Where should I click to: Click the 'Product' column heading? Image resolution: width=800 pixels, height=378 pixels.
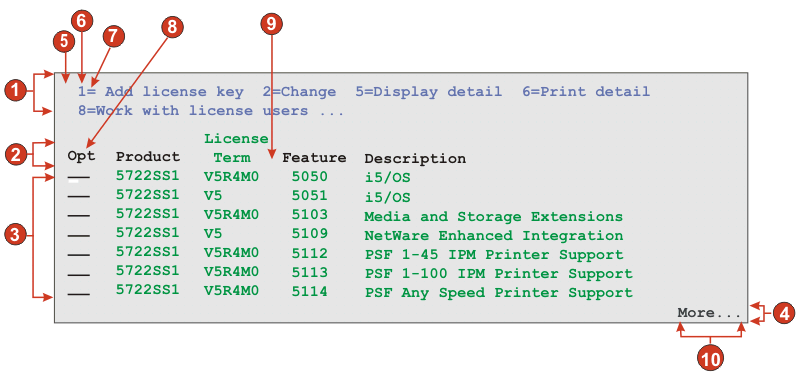[148, 156]
